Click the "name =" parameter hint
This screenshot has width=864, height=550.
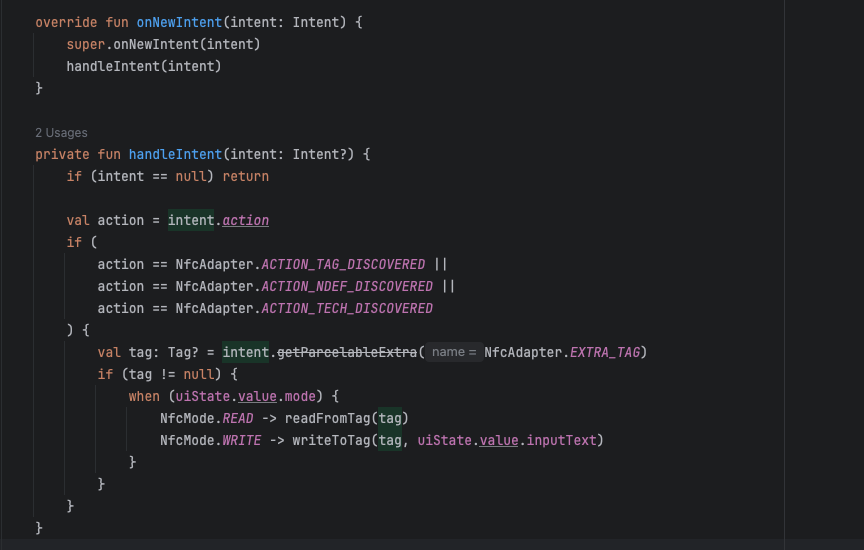[x=453, y=352]
